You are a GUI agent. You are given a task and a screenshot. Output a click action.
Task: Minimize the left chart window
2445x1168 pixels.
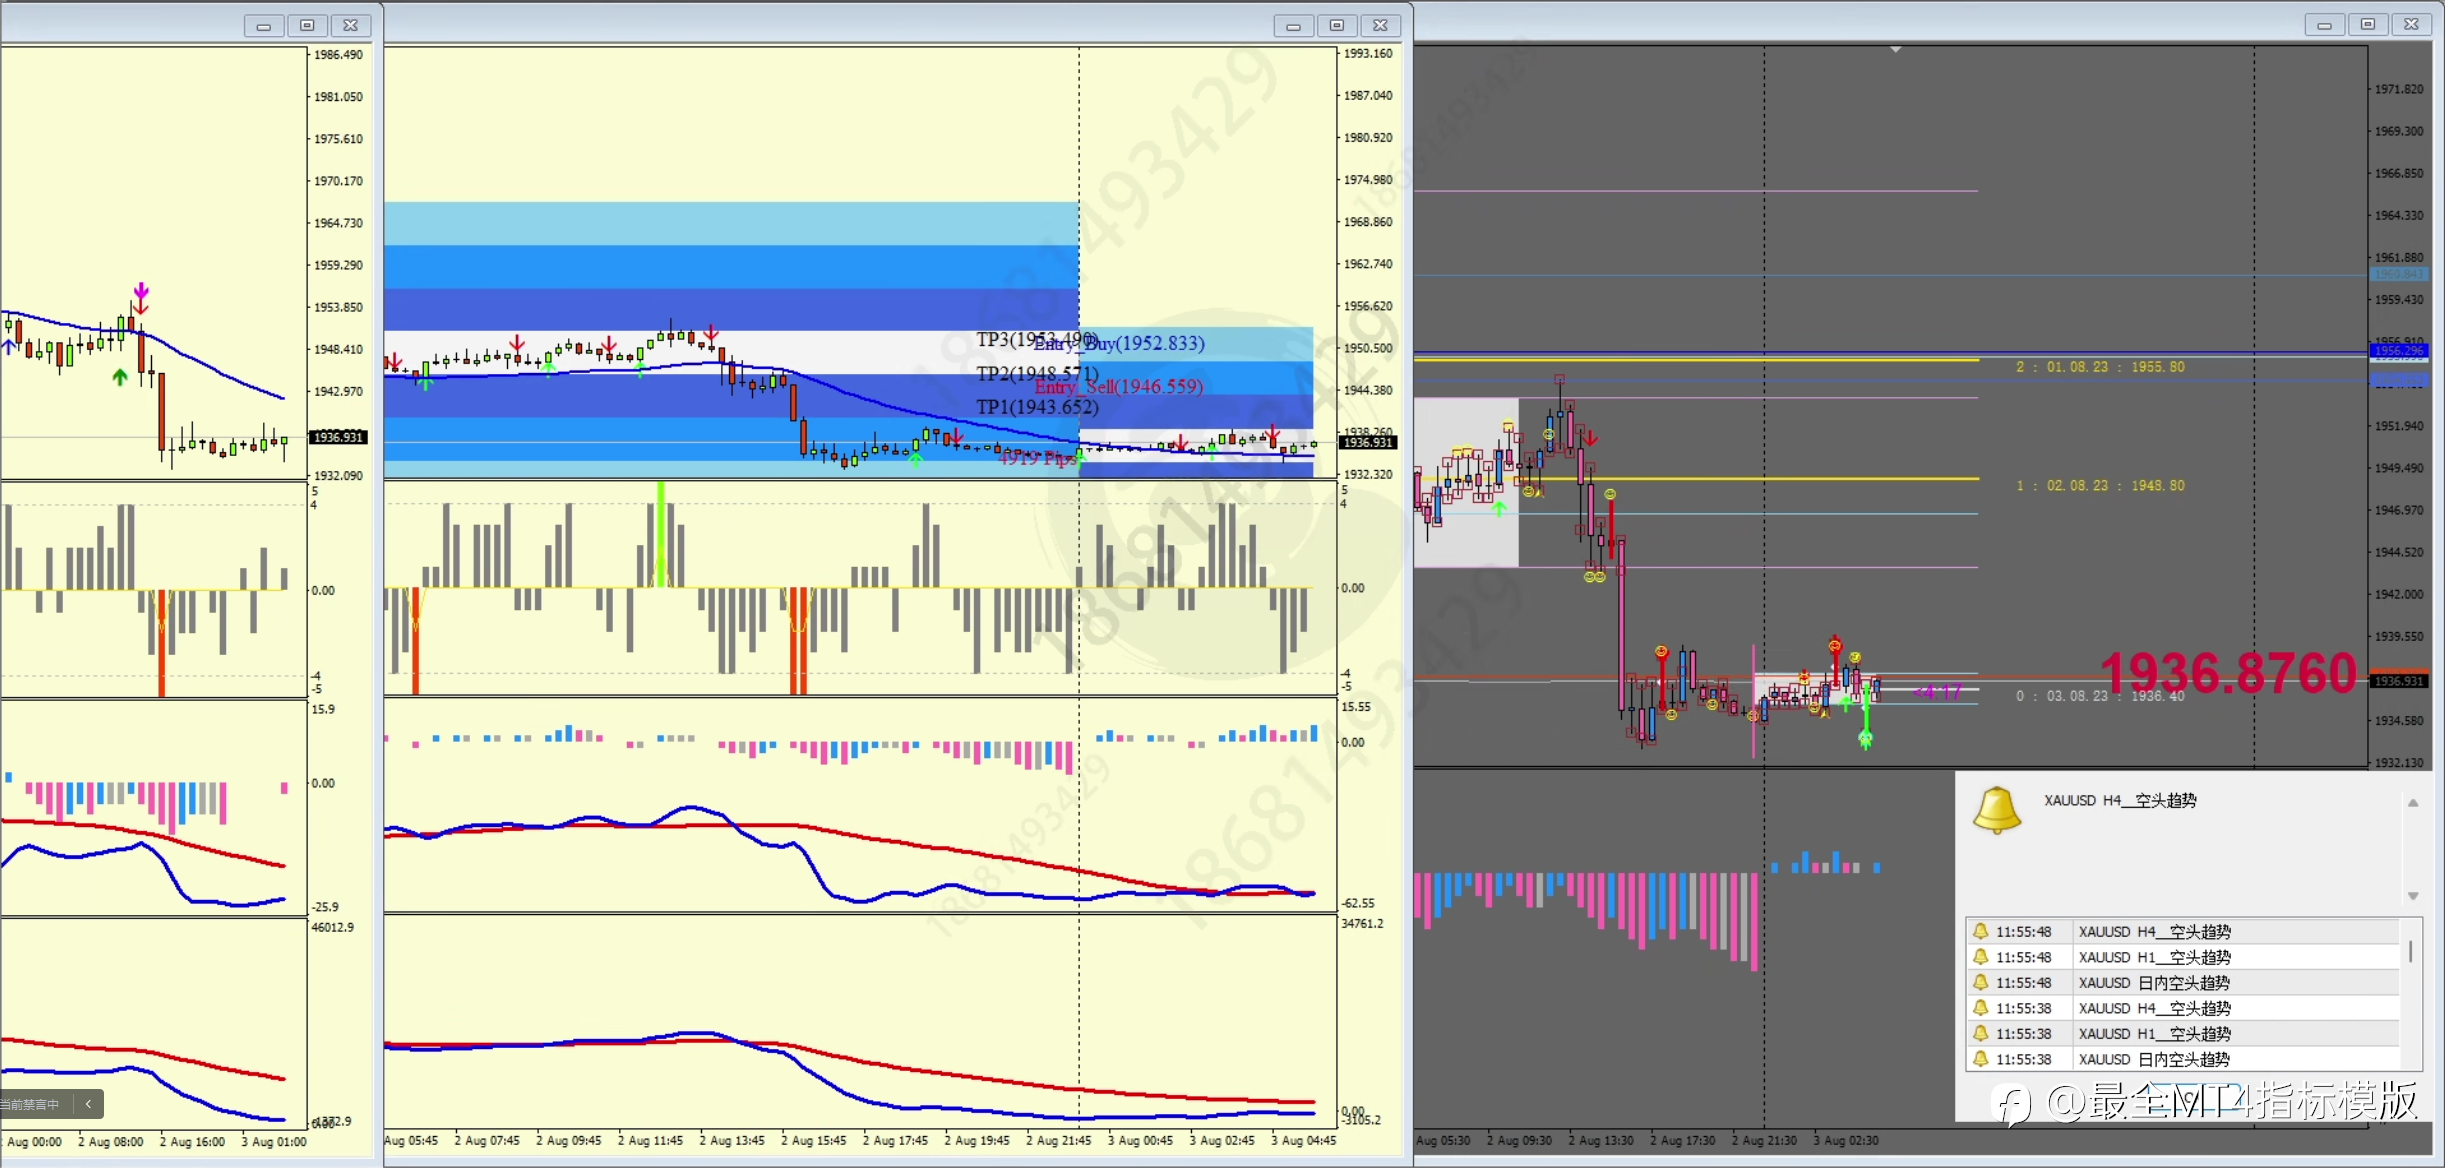point(263,26)
